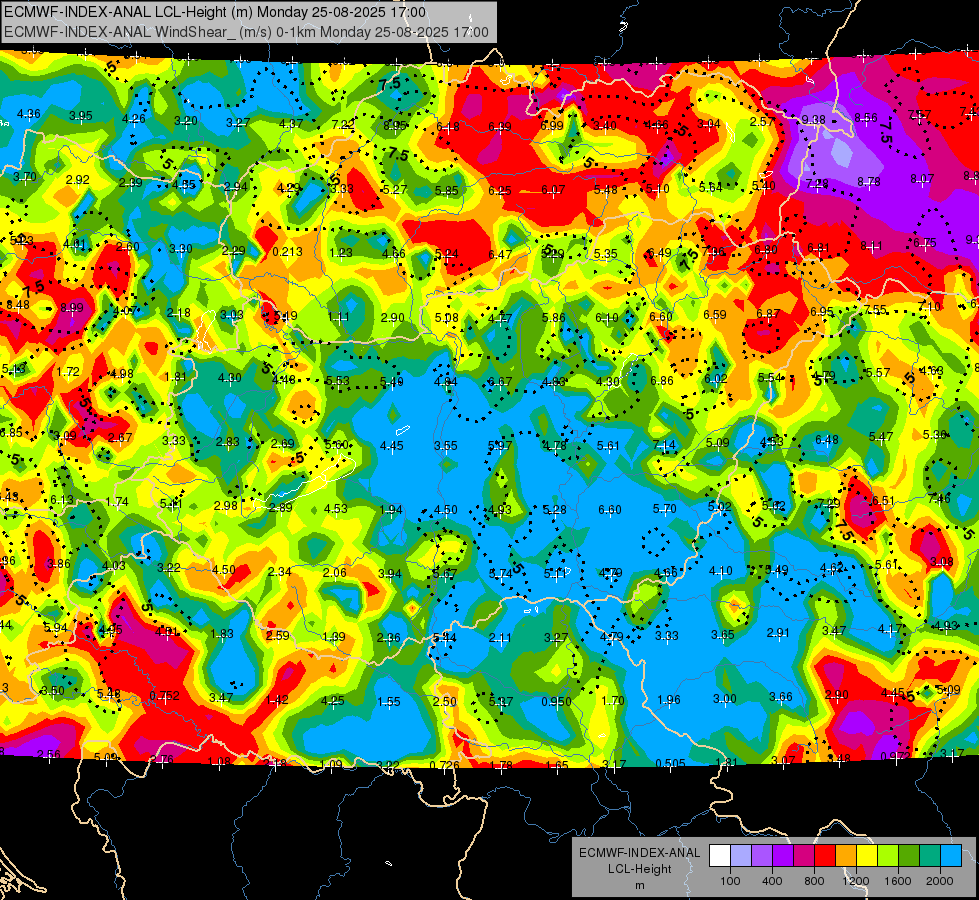
Task: Select the 0.726 wind shear value
Action: [445, 765]
